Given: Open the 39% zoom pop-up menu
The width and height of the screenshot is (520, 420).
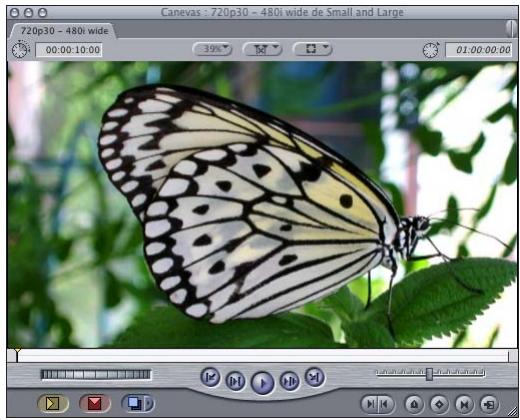Looking at the screenshot, I should point(212,49).
